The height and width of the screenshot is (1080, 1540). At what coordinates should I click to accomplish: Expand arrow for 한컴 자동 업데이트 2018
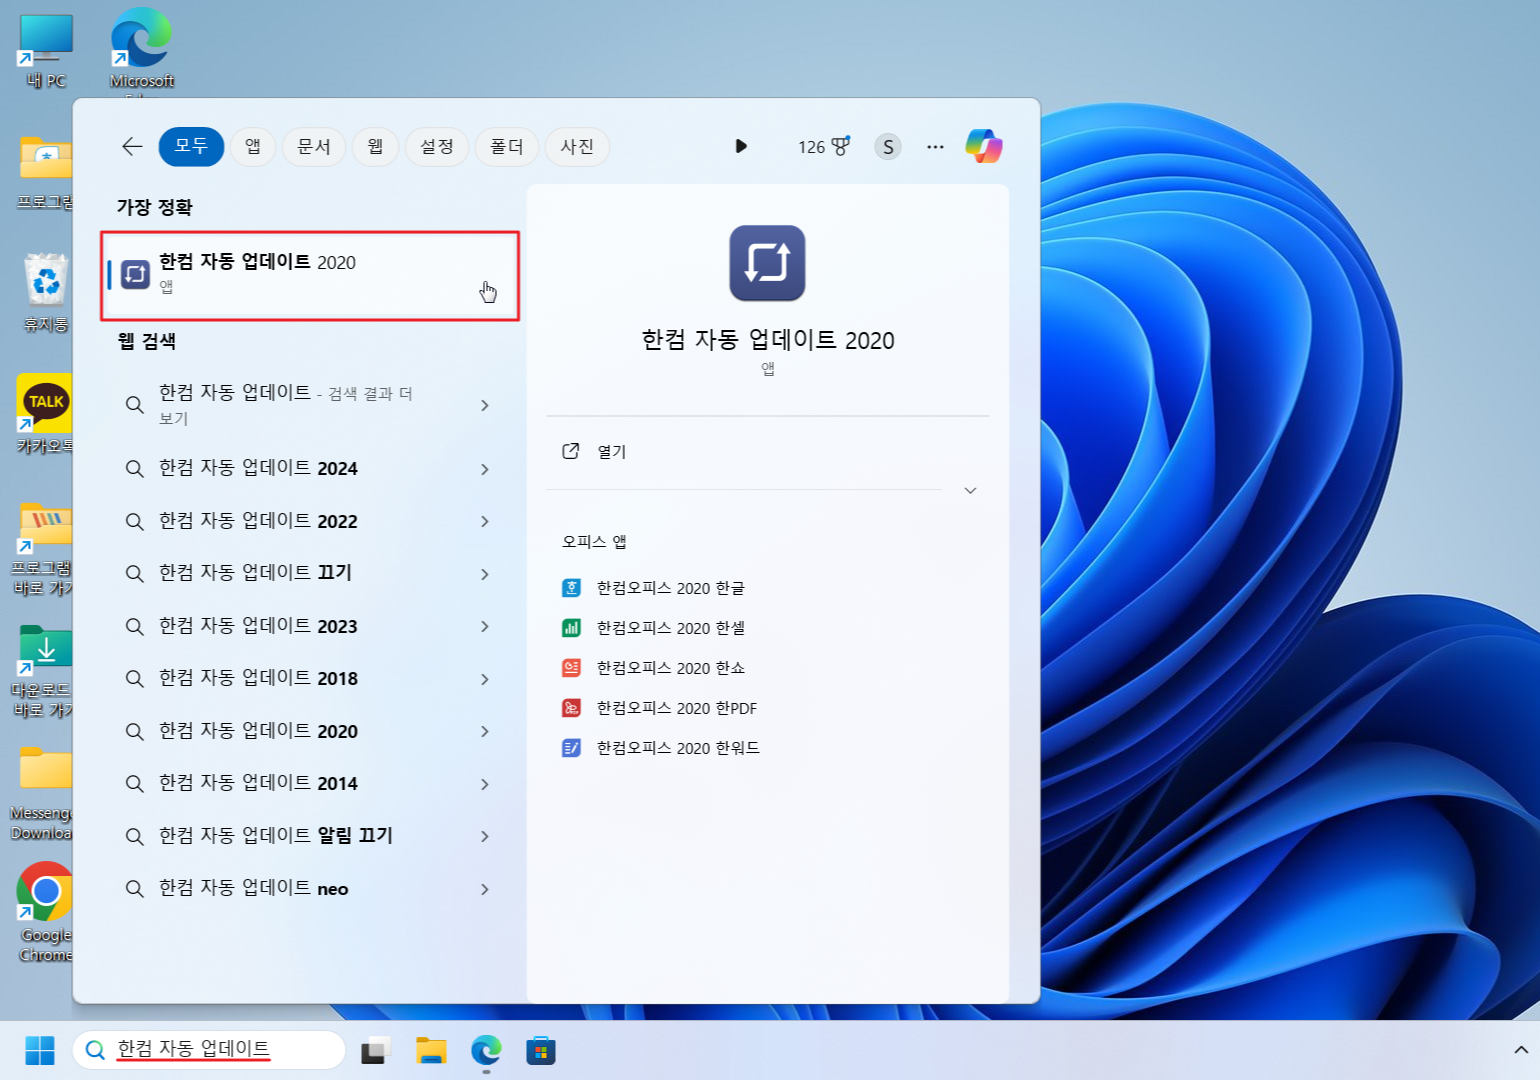pyautogui.click(x=485, y=679)
